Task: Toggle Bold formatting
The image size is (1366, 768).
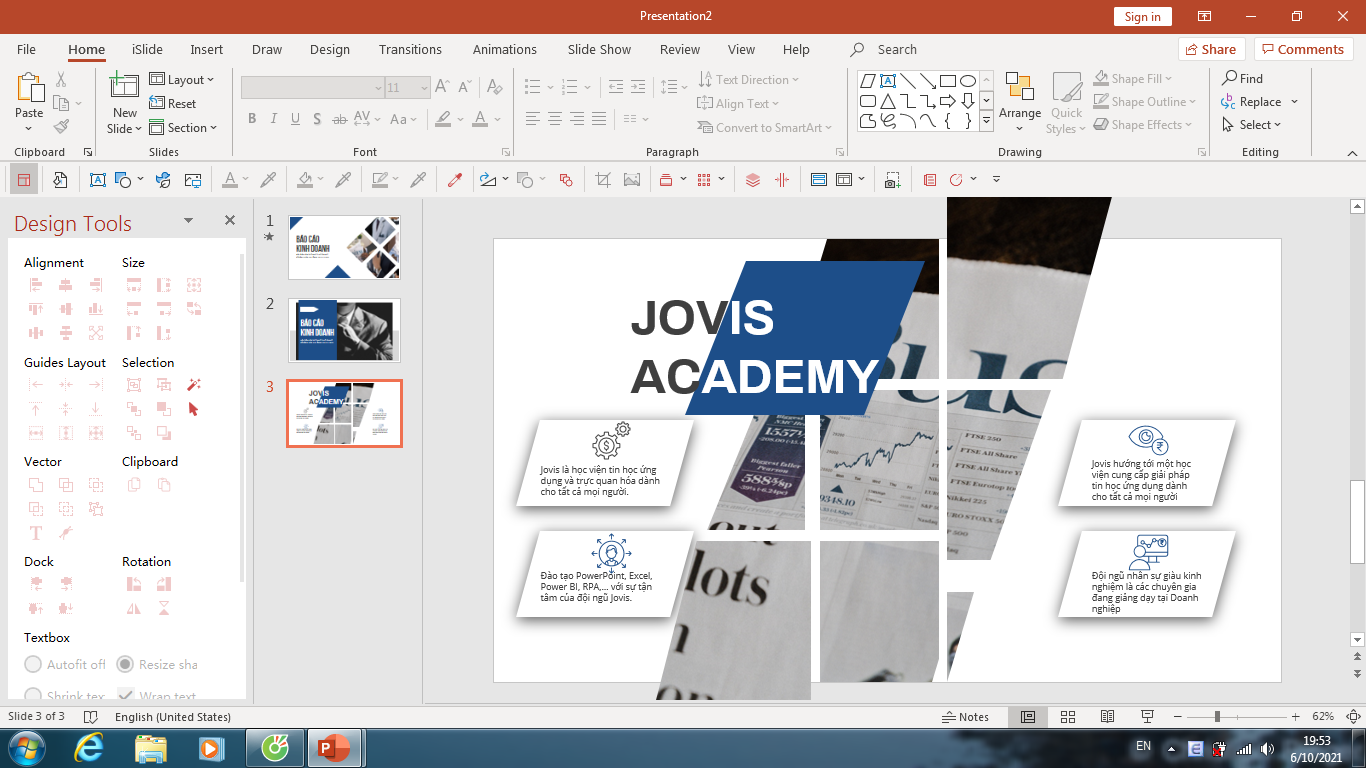Action: click(252, 119)
